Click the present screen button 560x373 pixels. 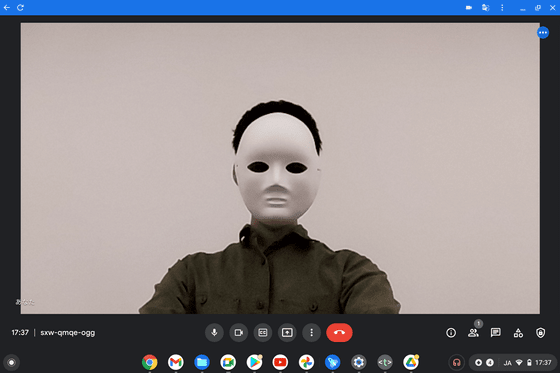click(287, 333)
